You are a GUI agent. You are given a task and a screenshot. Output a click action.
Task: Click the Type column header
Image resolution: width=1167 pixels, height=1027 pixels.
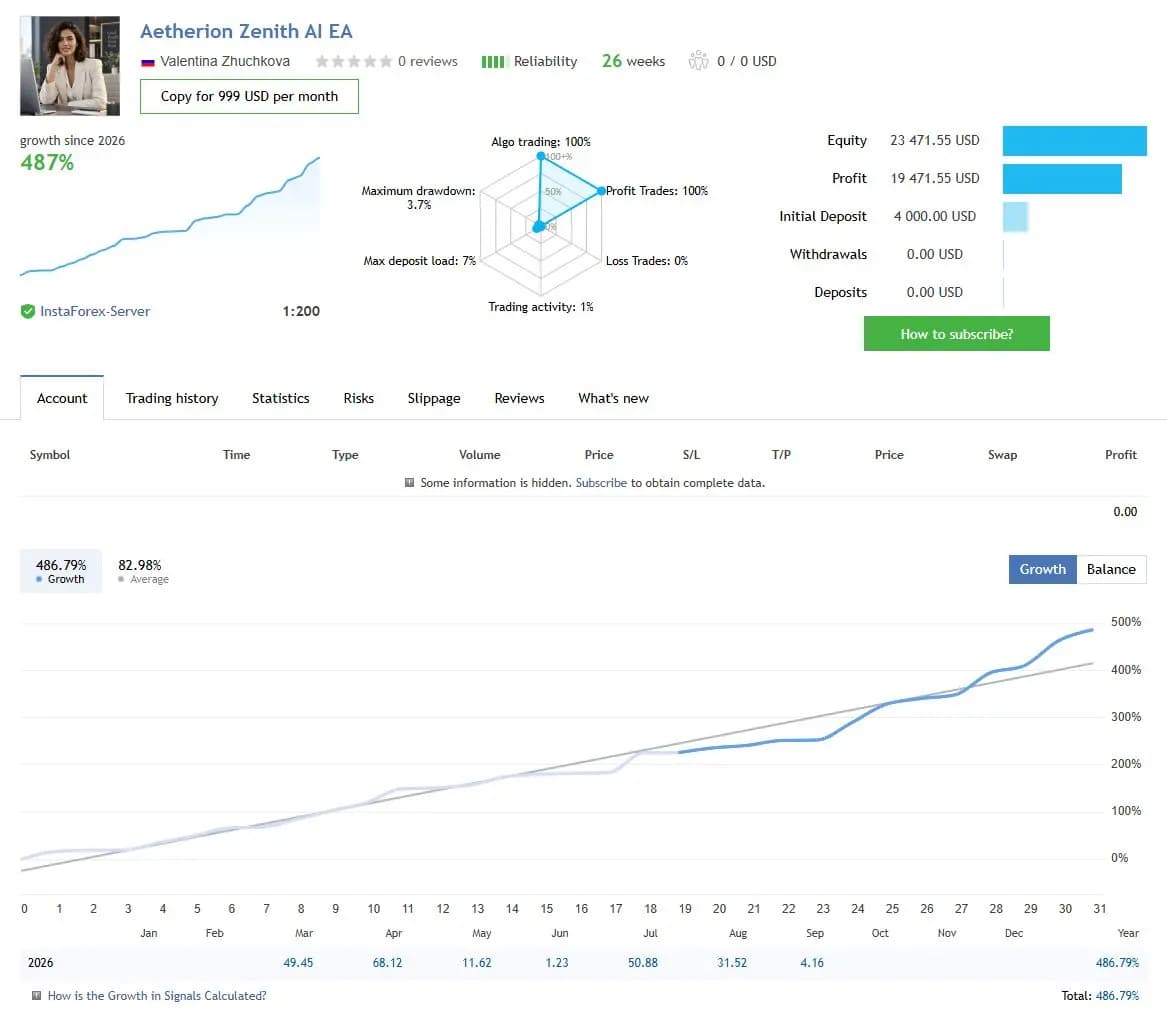click(x=345, y=455)
